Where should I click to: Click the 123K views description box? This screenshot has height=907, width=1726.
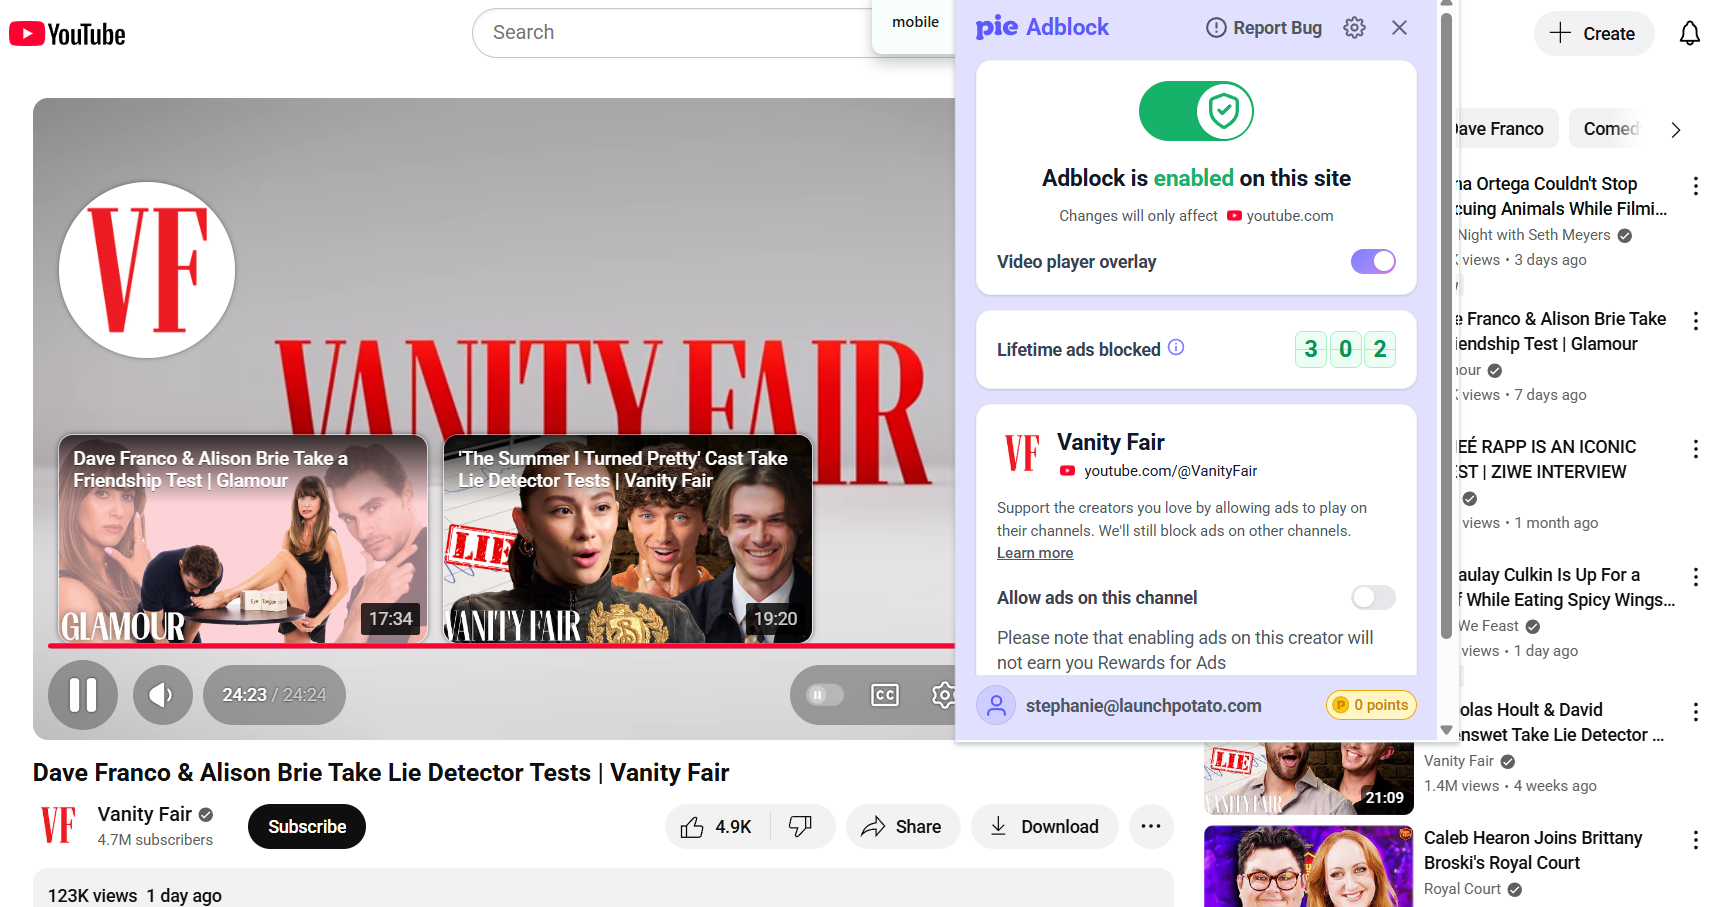click(603, 889)
